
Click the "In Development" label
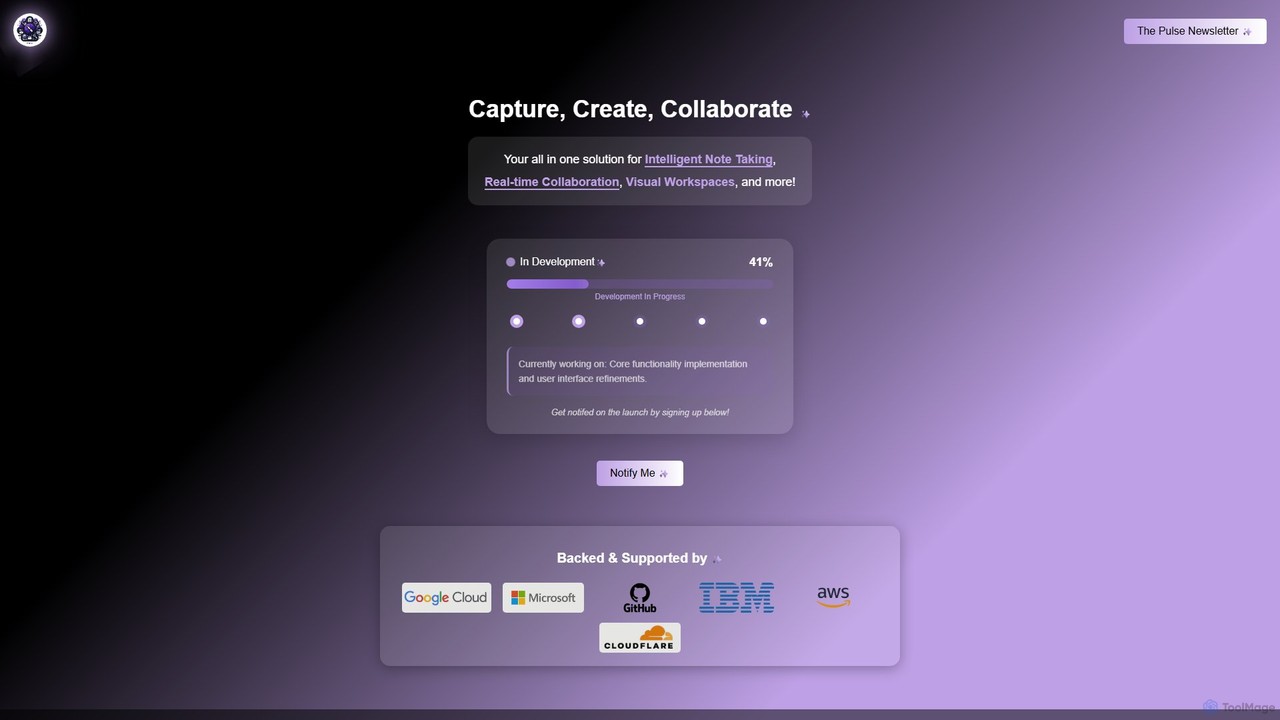[557, 262]
